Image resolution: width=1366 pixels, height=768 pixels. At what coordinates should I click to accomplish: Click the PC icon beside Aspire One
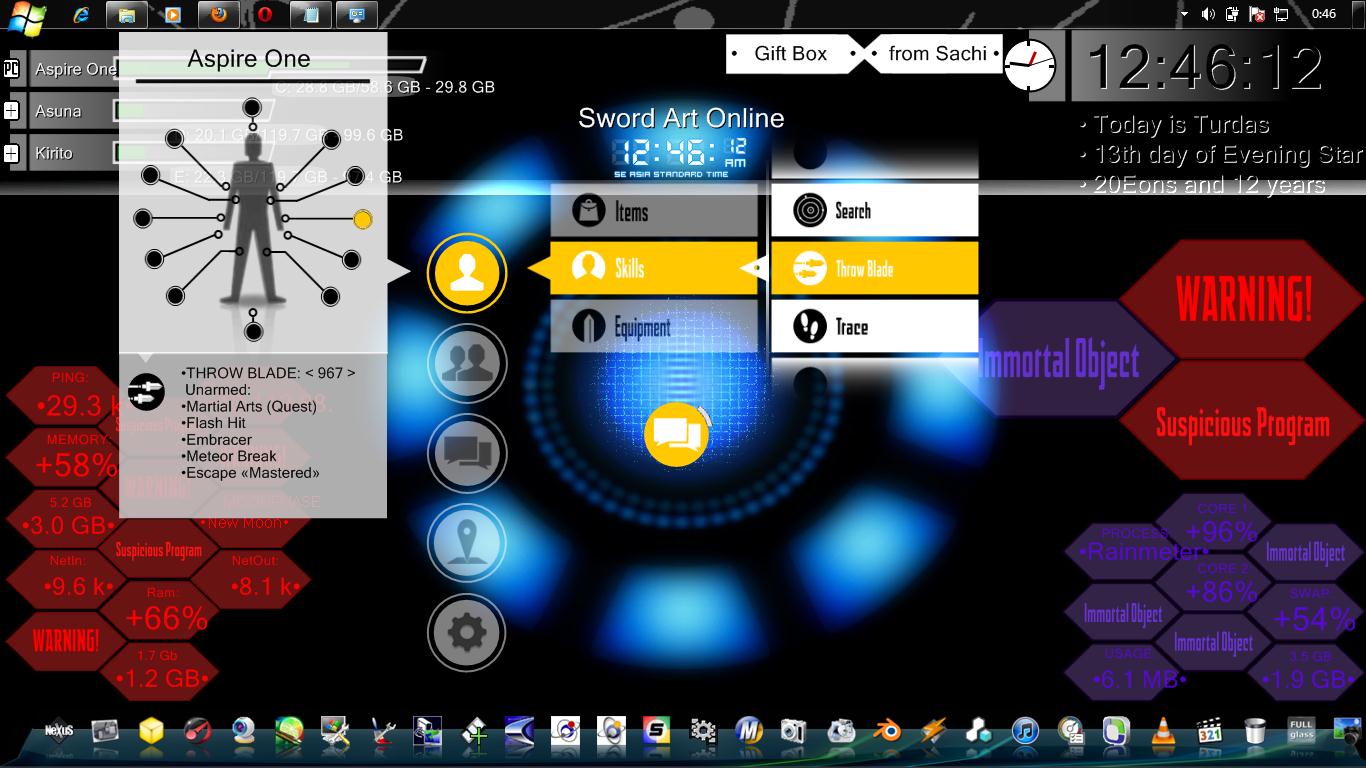[x=11, y=69]
